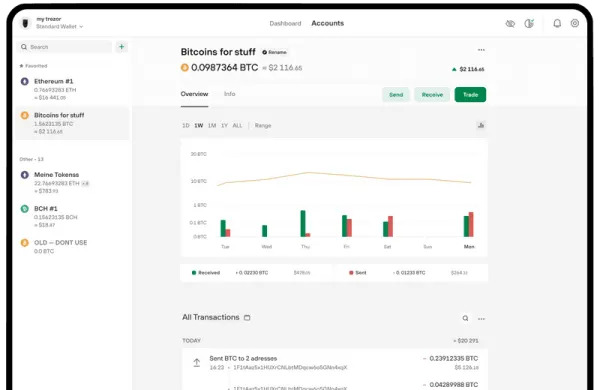Select the 1M chart range
The image size is (600, 390).
coord(212,126)
